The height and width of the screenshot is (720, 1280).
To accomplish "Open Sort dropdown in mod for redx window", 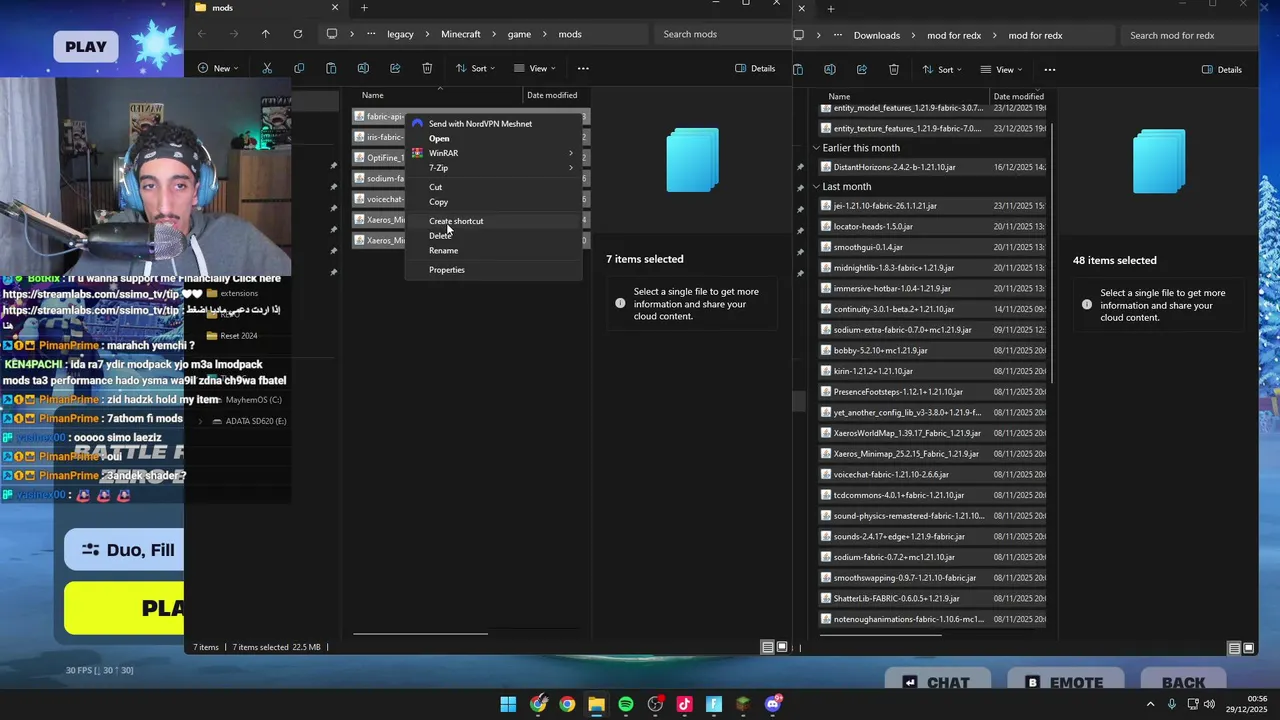I will pyautogui.click(x=942, y=69).
